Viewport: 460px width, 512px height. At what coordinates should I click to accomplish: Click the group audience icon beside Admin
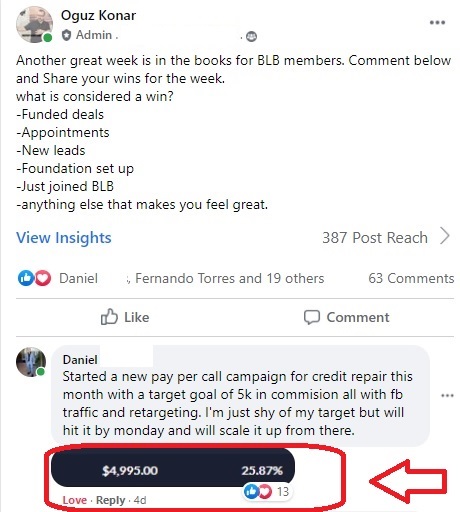point(251,36)
